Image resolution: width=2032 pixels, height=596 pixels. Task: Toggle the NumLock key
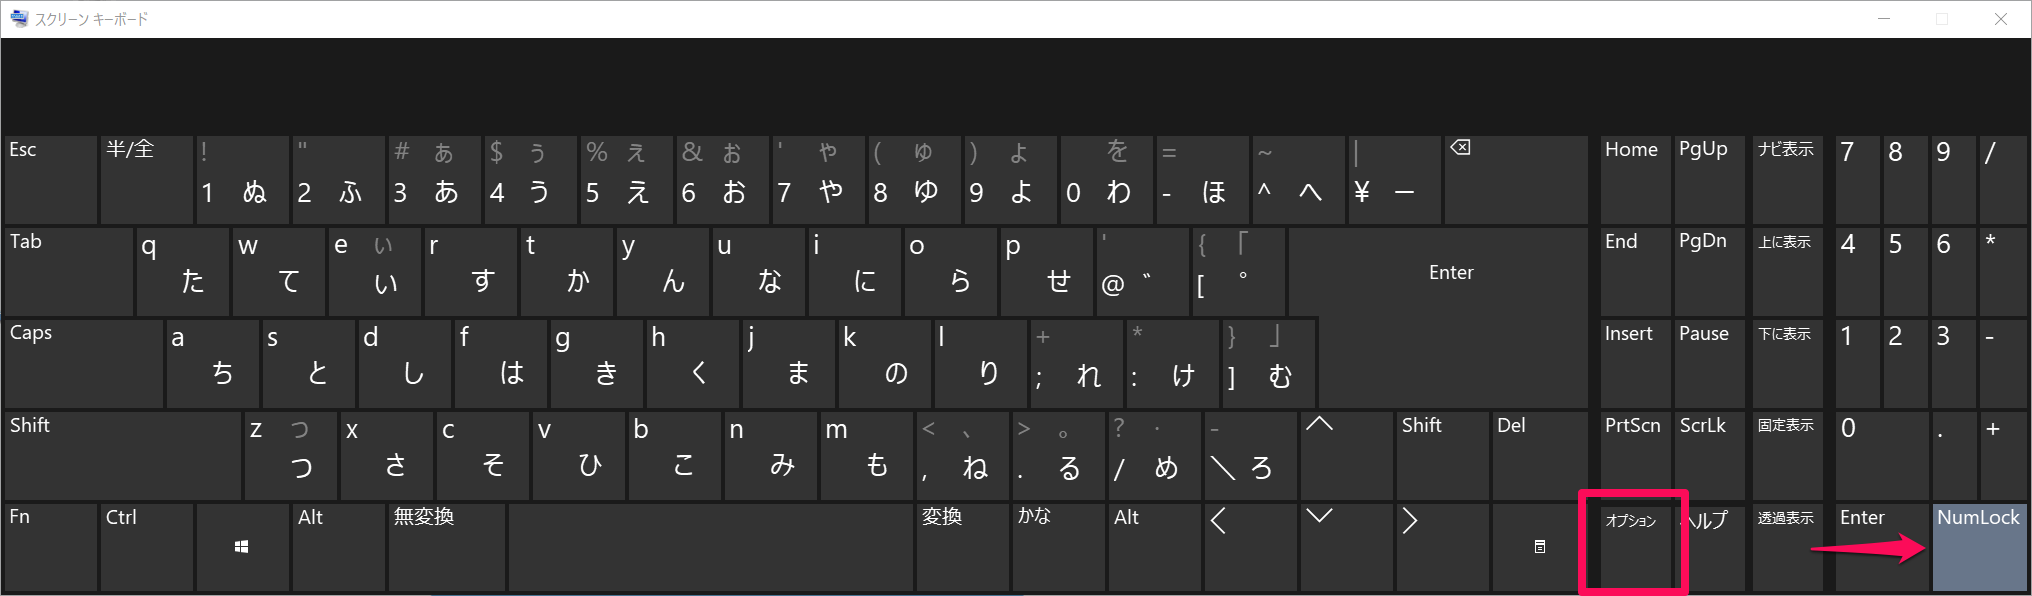point(1979,547)
